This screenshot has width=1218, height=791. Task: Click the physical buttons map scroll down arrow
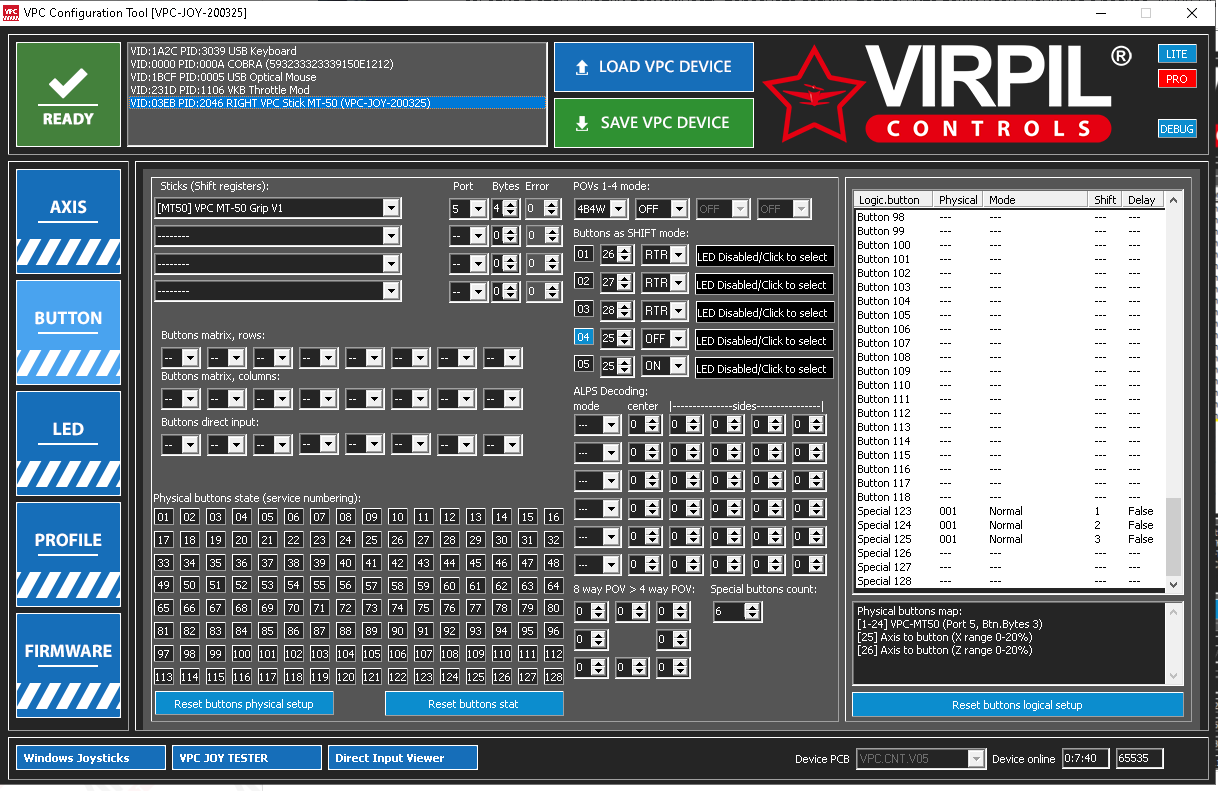[1174, 677]
